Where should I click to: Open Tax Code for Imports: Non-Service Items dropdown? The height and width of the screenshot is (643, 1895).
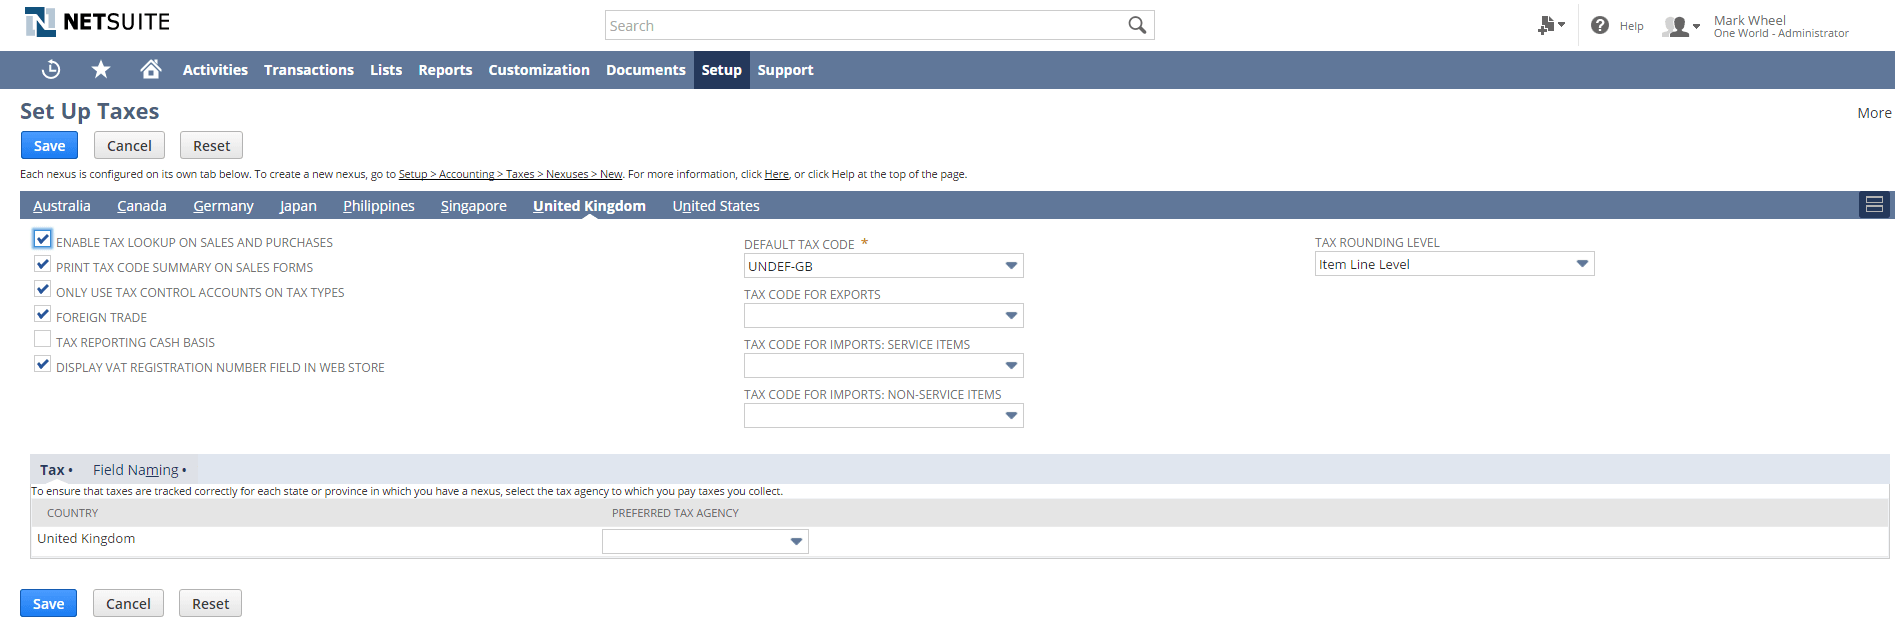883,416
